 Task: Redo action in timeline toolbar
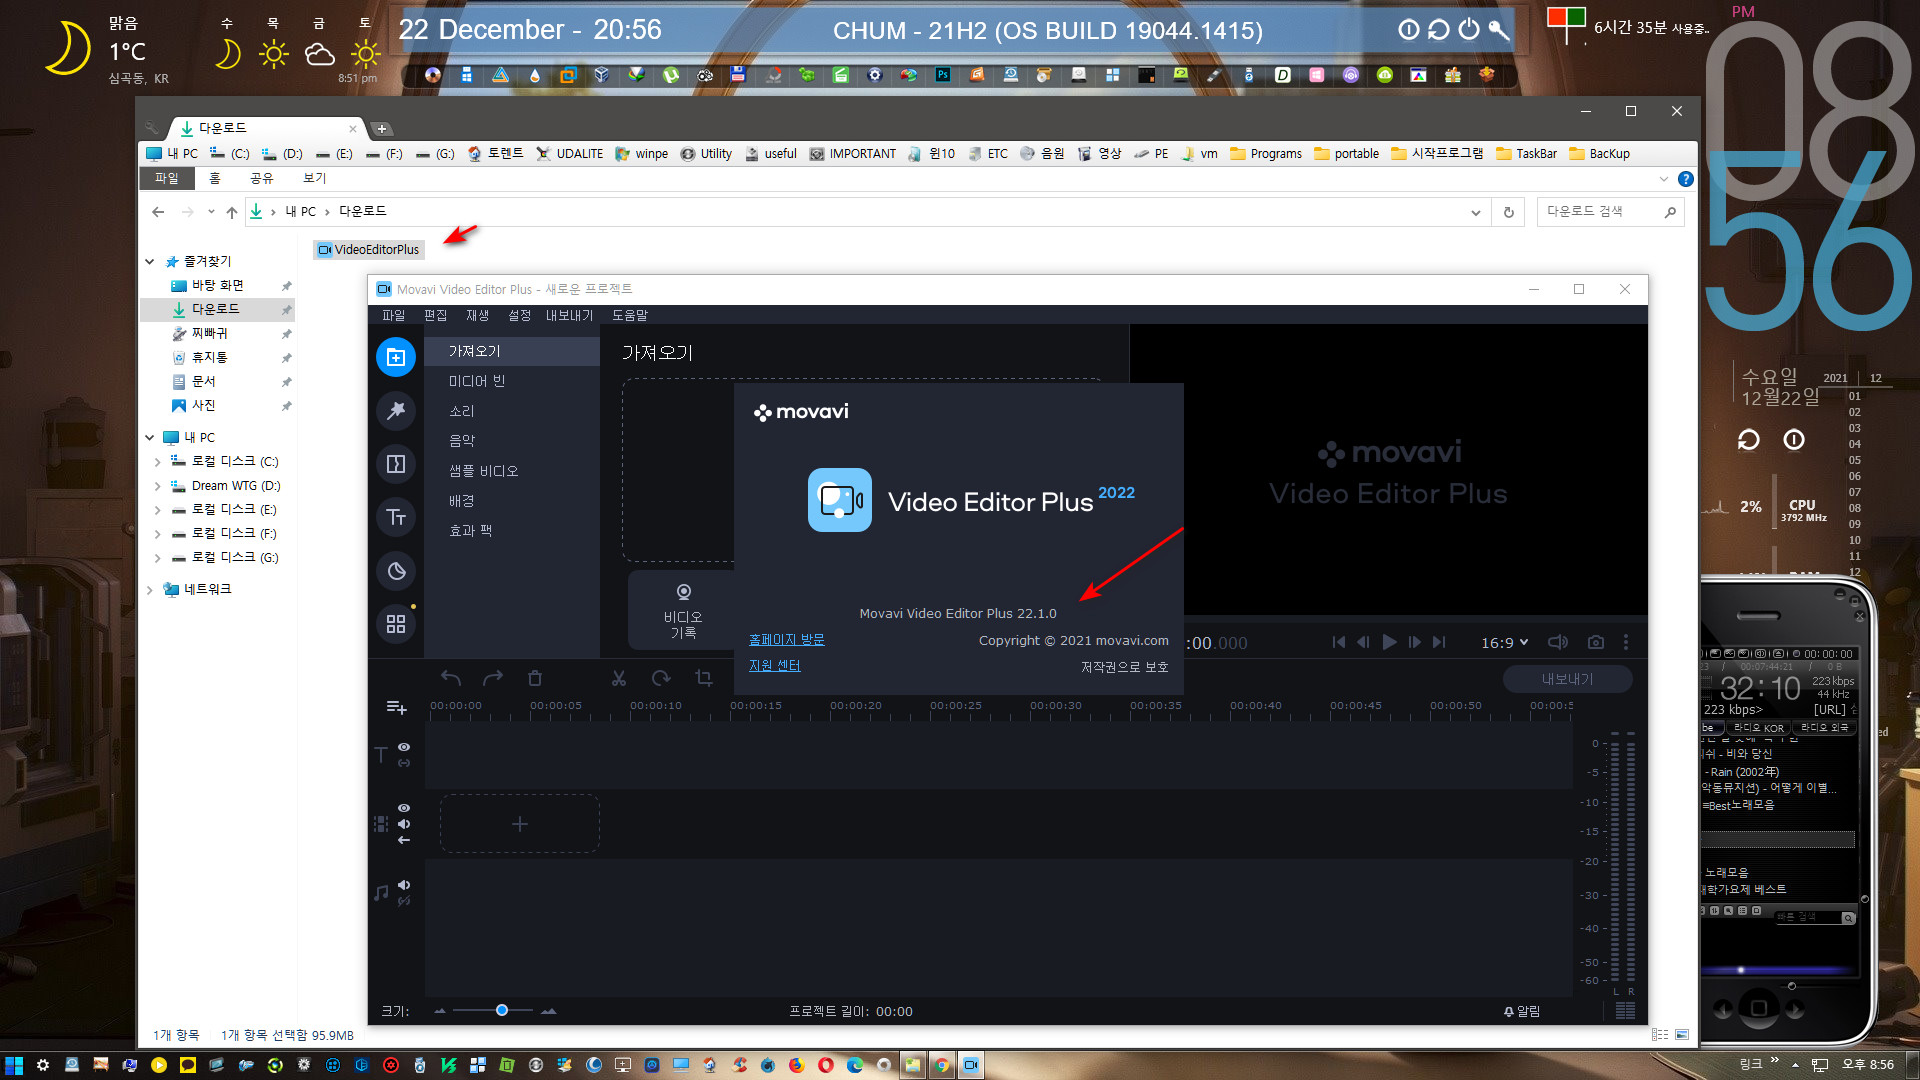pos(493,678)
